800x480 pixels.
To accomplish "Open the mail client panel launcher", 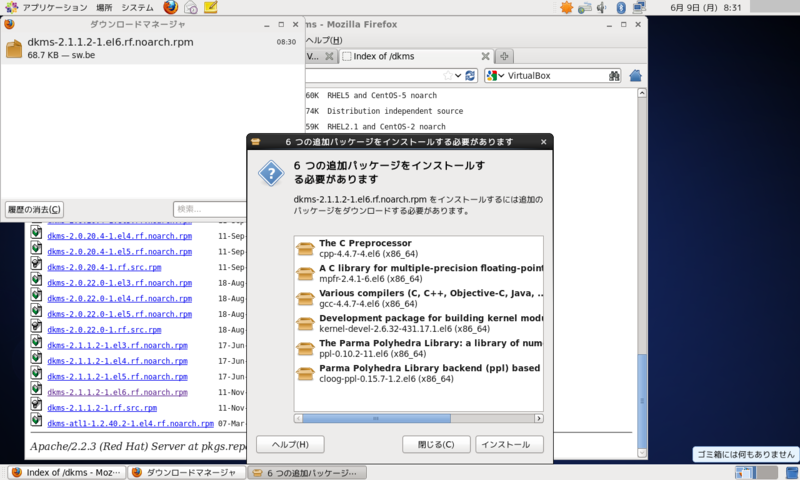I will [x=191, y=7].
